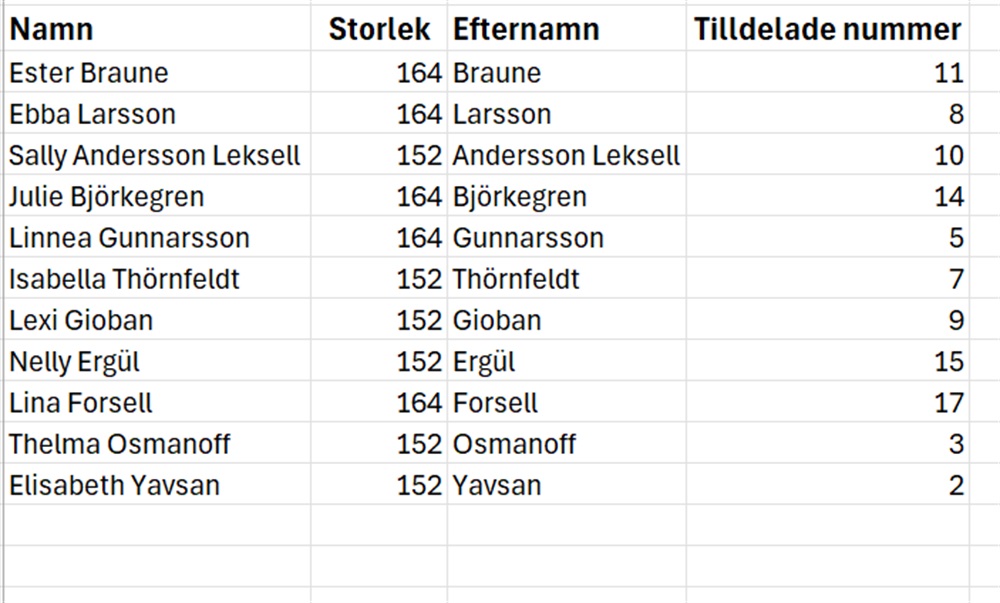Screen dimensions: 1000x603
Task: Click the Tilldelade nummer header cell
Action: click(x=828, y=30)
